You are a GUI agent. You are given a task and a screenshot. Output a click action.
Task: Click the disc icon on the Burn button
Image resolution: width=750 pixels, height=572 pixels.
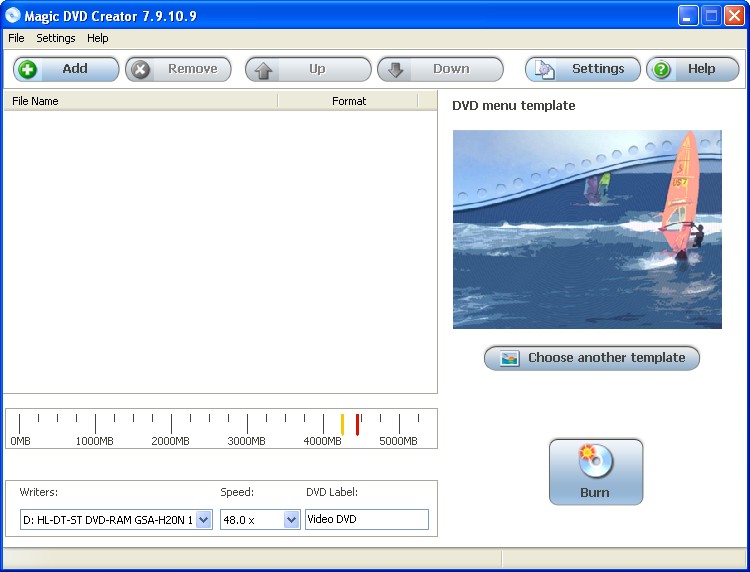595,461
